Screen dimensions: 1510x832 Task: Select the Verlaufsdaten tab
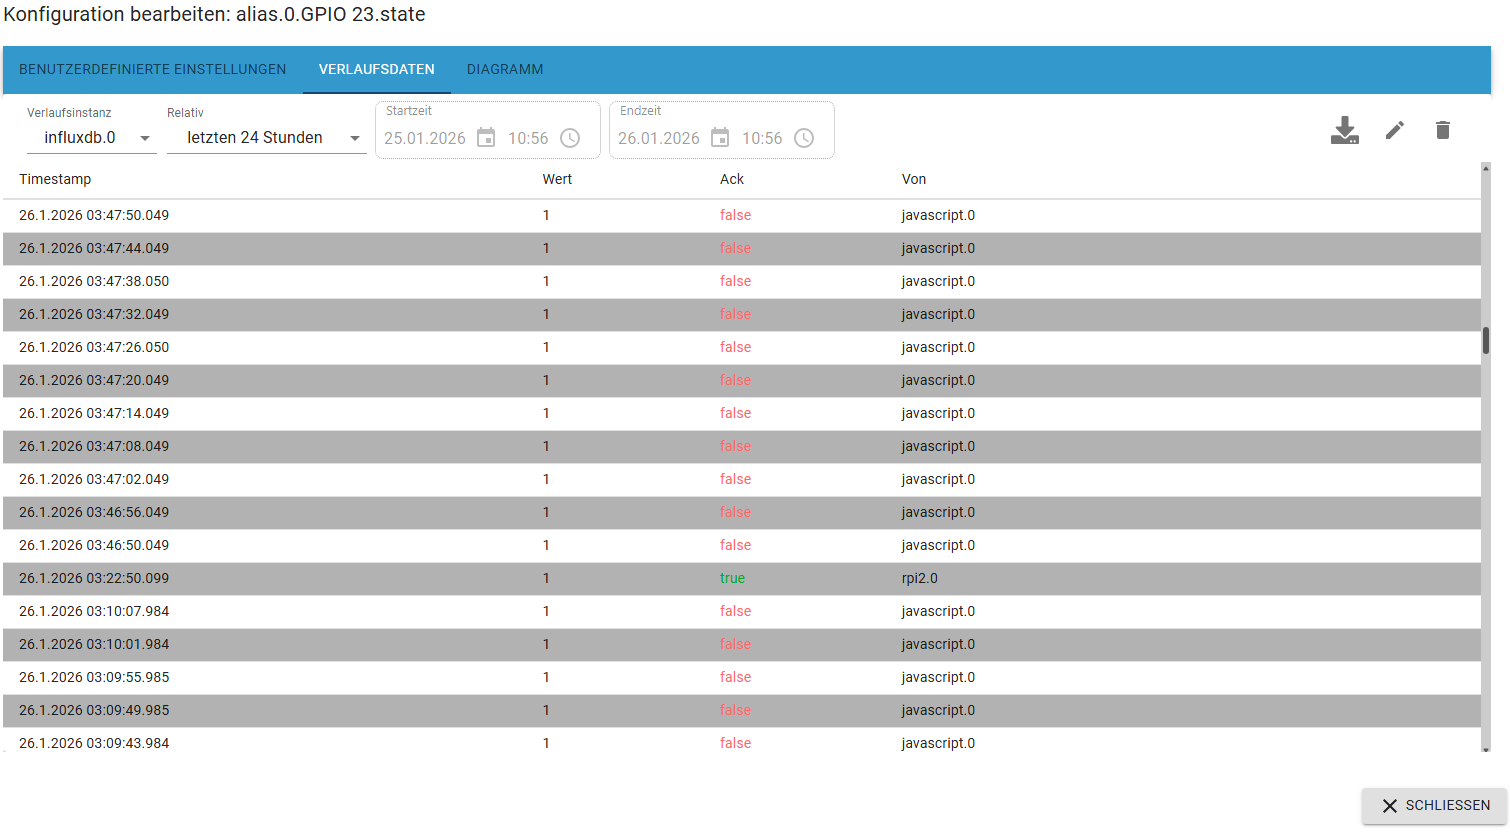(377, 69)
